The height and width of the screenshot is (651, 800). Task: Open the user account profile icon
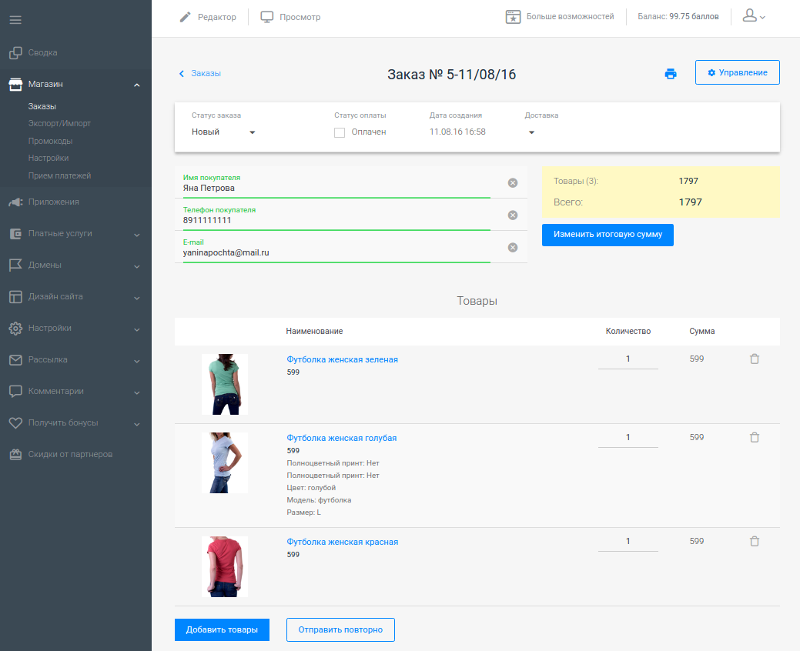point(749,16)
